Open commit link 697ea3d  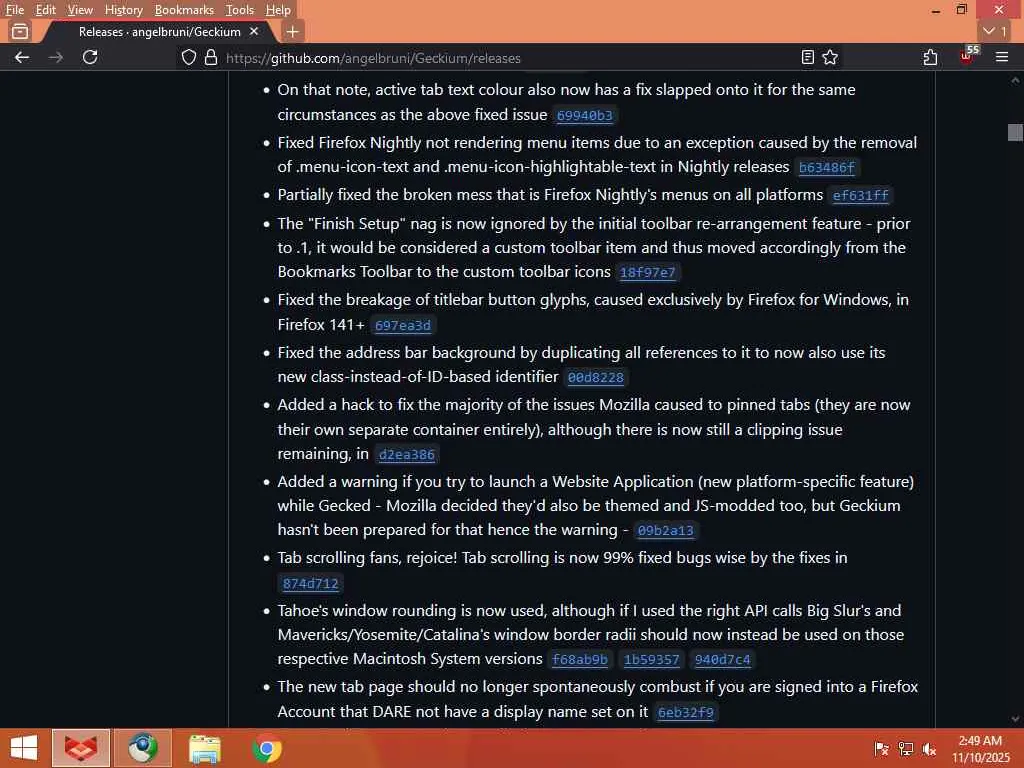[x=403, y=325]
